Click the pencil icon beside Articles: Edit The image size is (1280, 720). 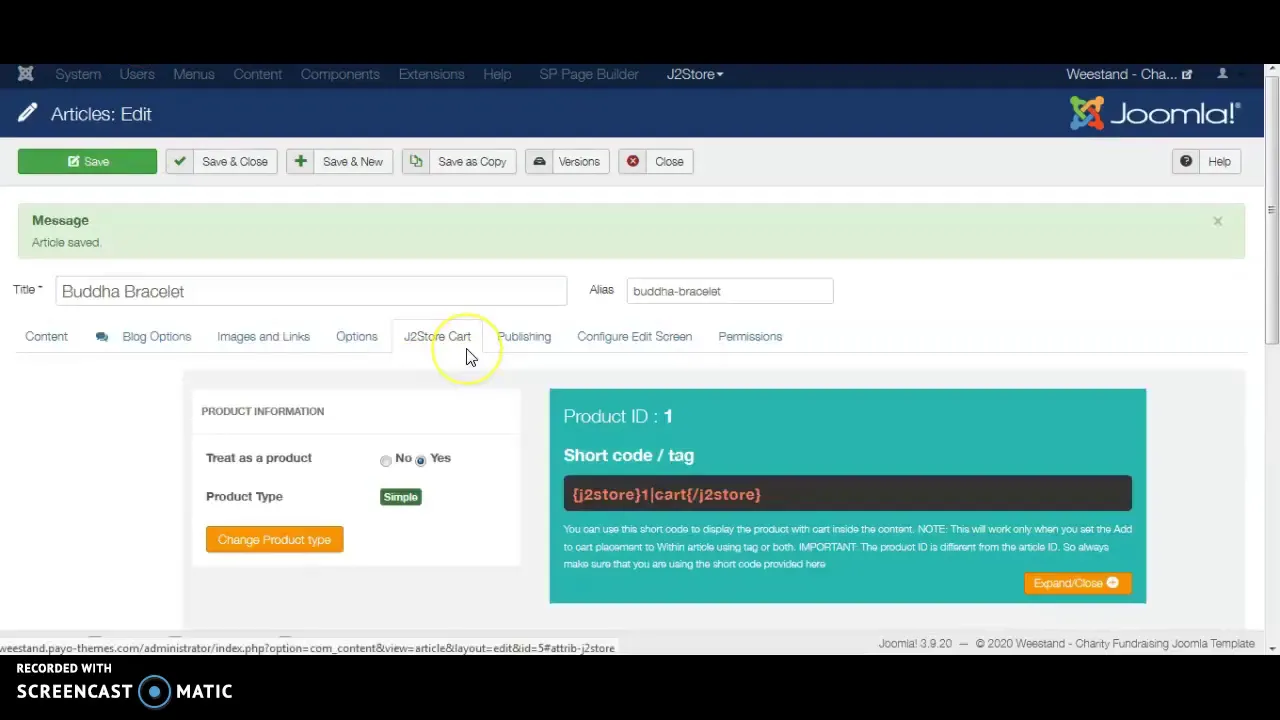tap(27, 114)
